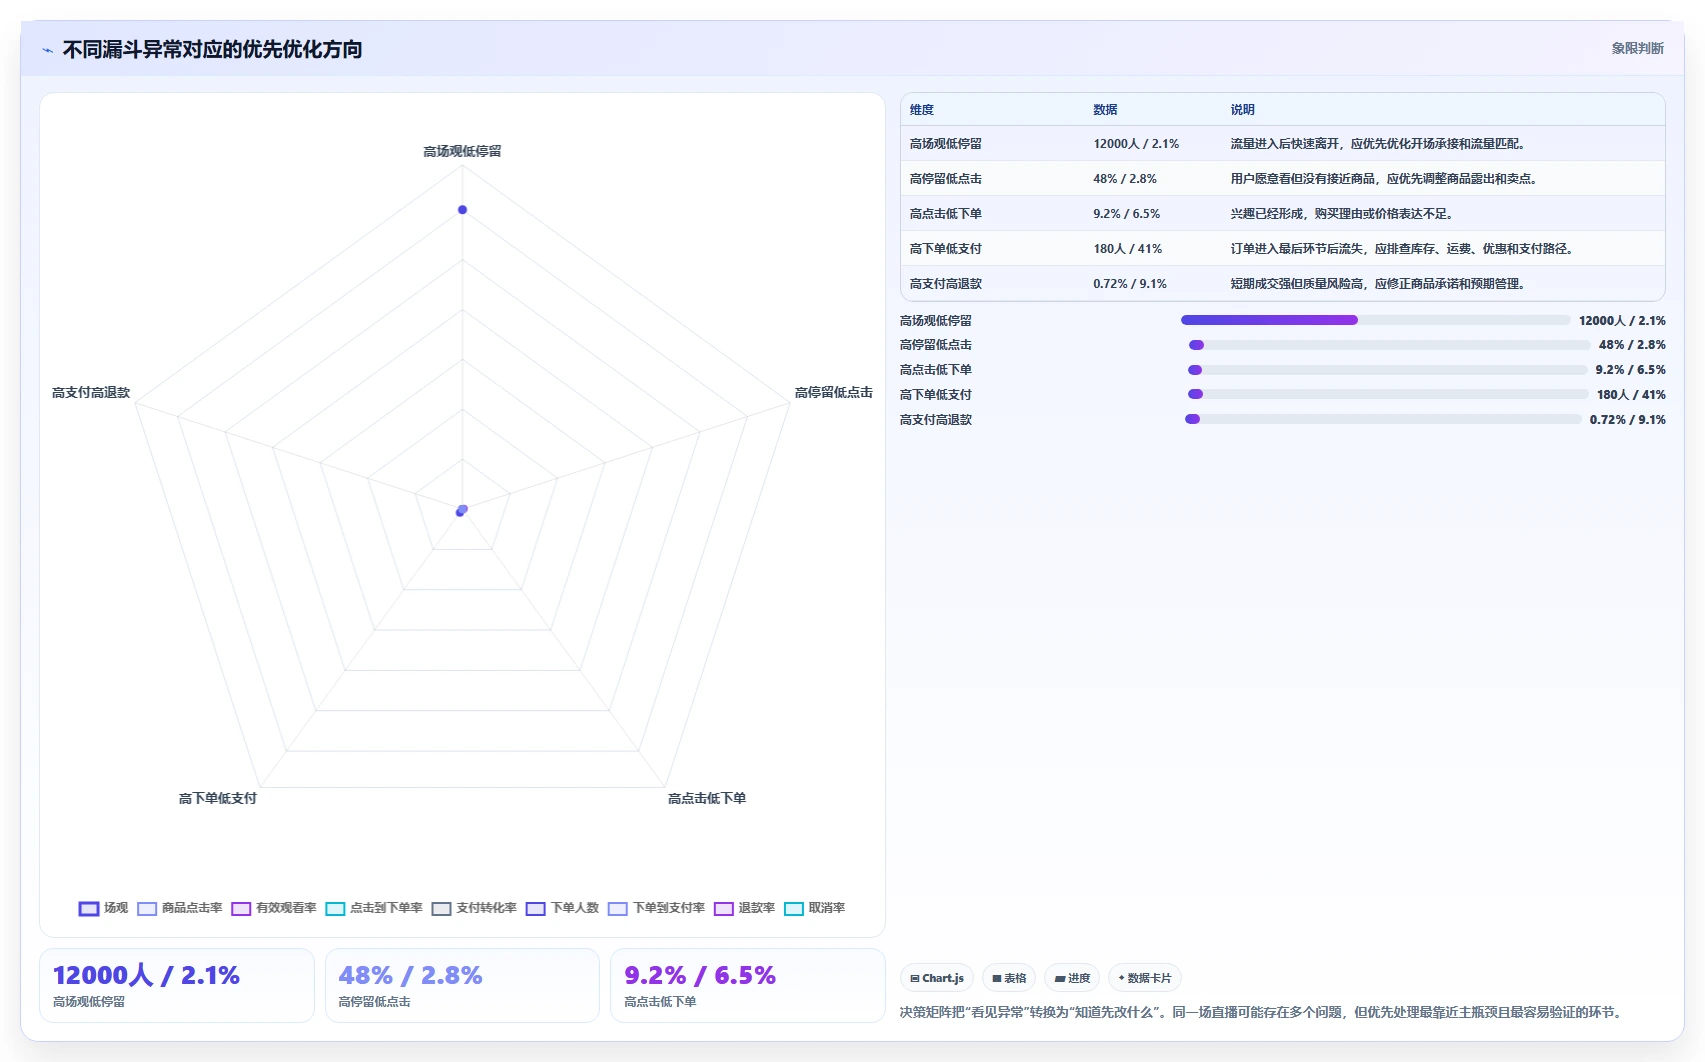The image size is (1705, 1062).
Task: Toggle the 支付转化率 legend series
Action: pos(474,908)
